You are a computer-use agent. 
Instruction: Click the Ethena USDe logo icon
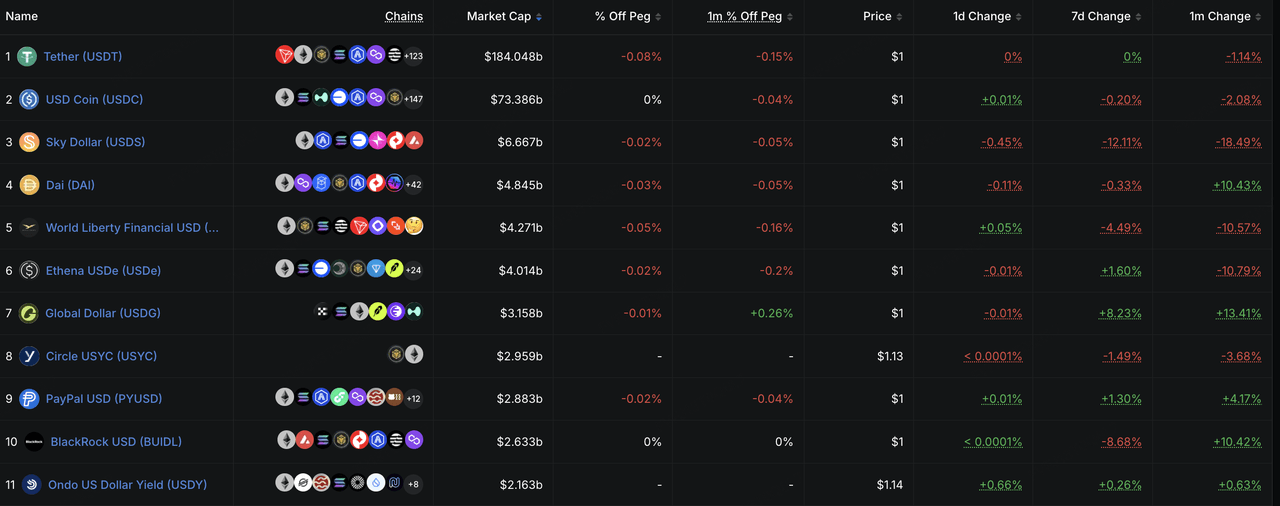28,271
